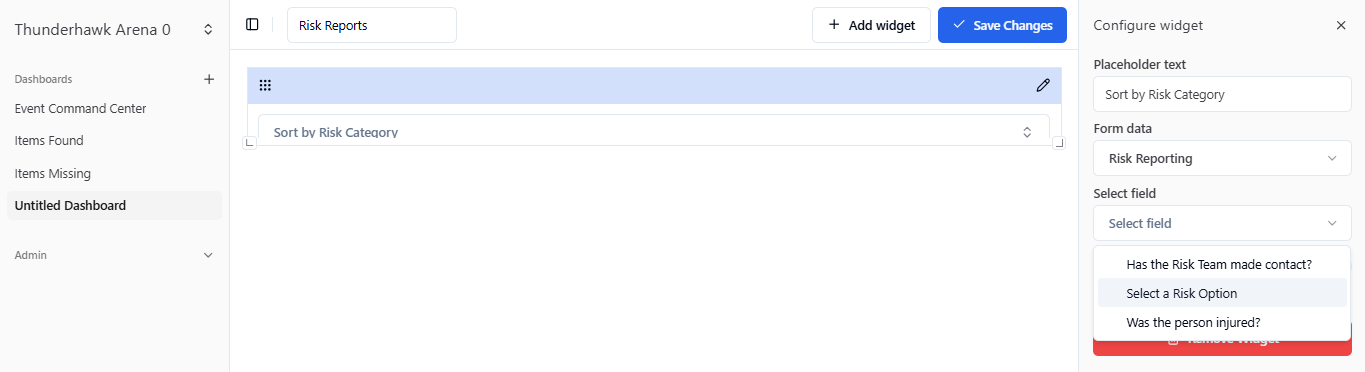Click the pencil edit icon on widget

click(x=1043, y=85)
